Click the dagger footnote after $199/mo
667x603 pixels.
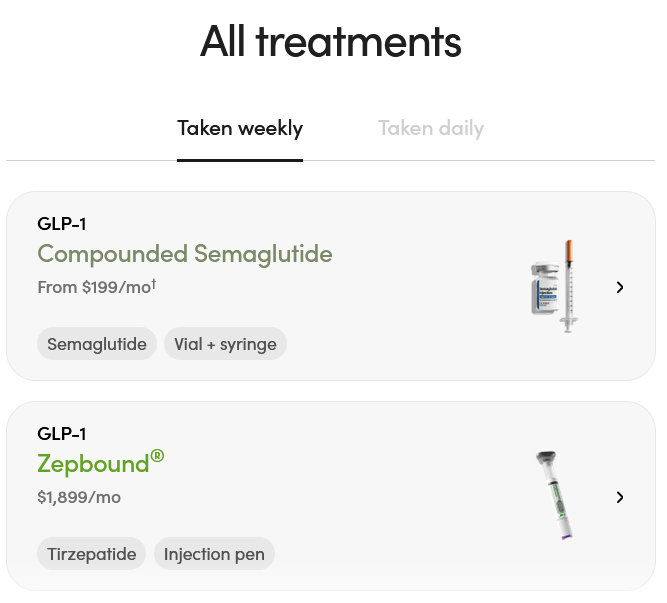(x=154, y=284)
